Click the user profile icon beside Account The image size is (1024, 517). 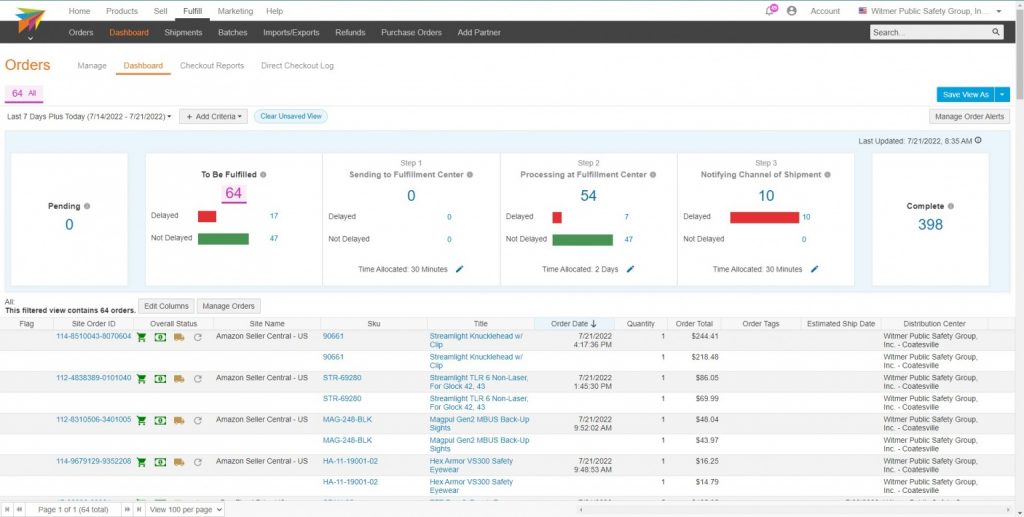(x=792, y=11)
